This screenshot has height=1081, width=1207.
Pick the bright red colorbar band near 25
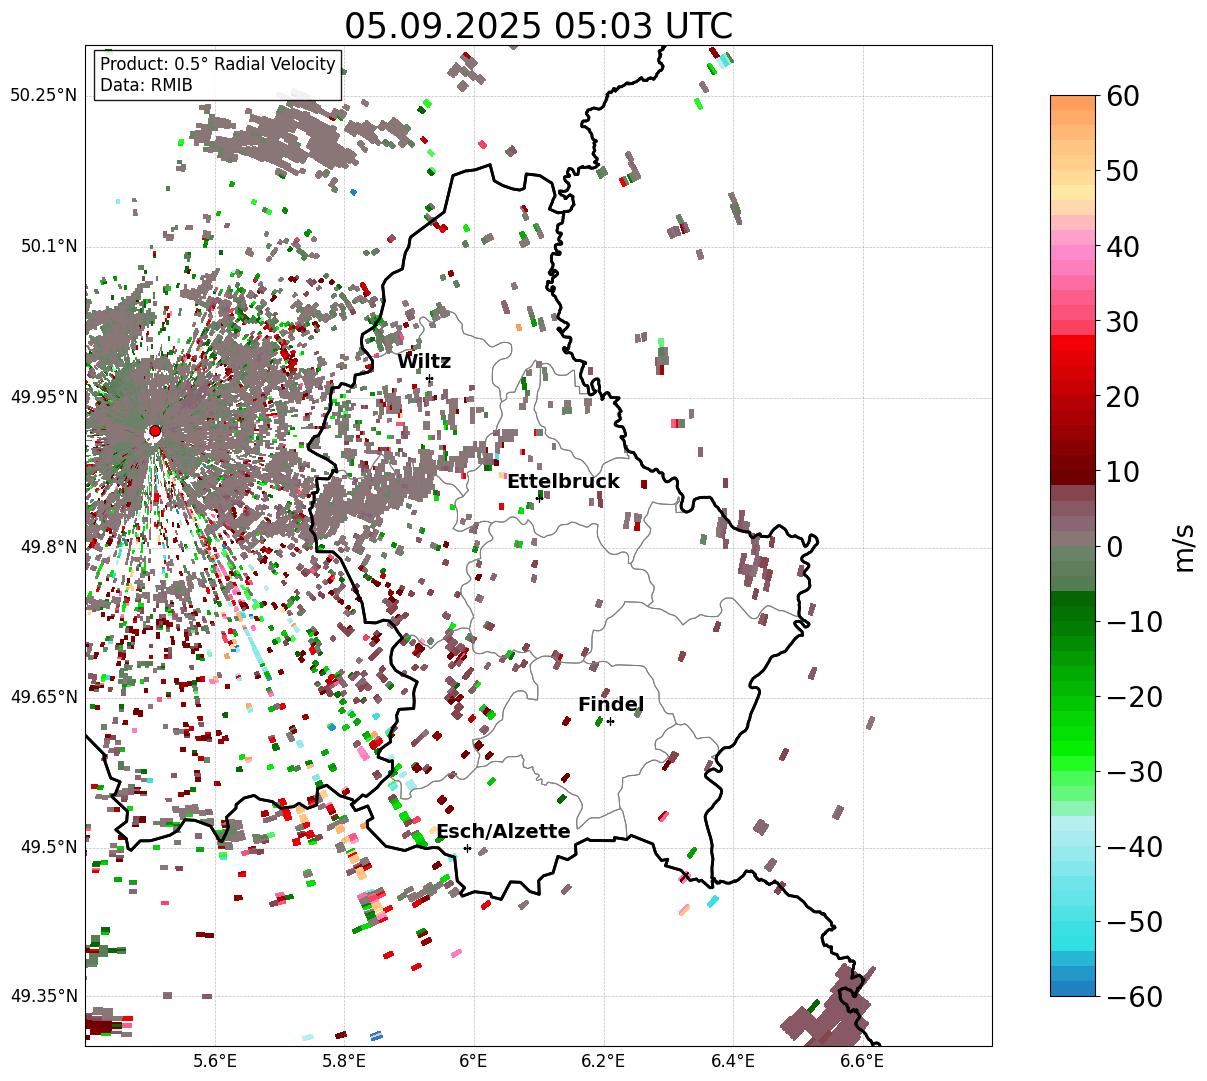(1073, 356)
